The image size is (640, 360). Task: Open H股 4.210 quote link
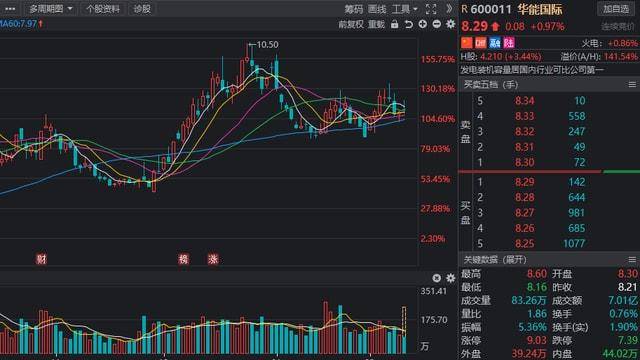click(x=501, y=56)
